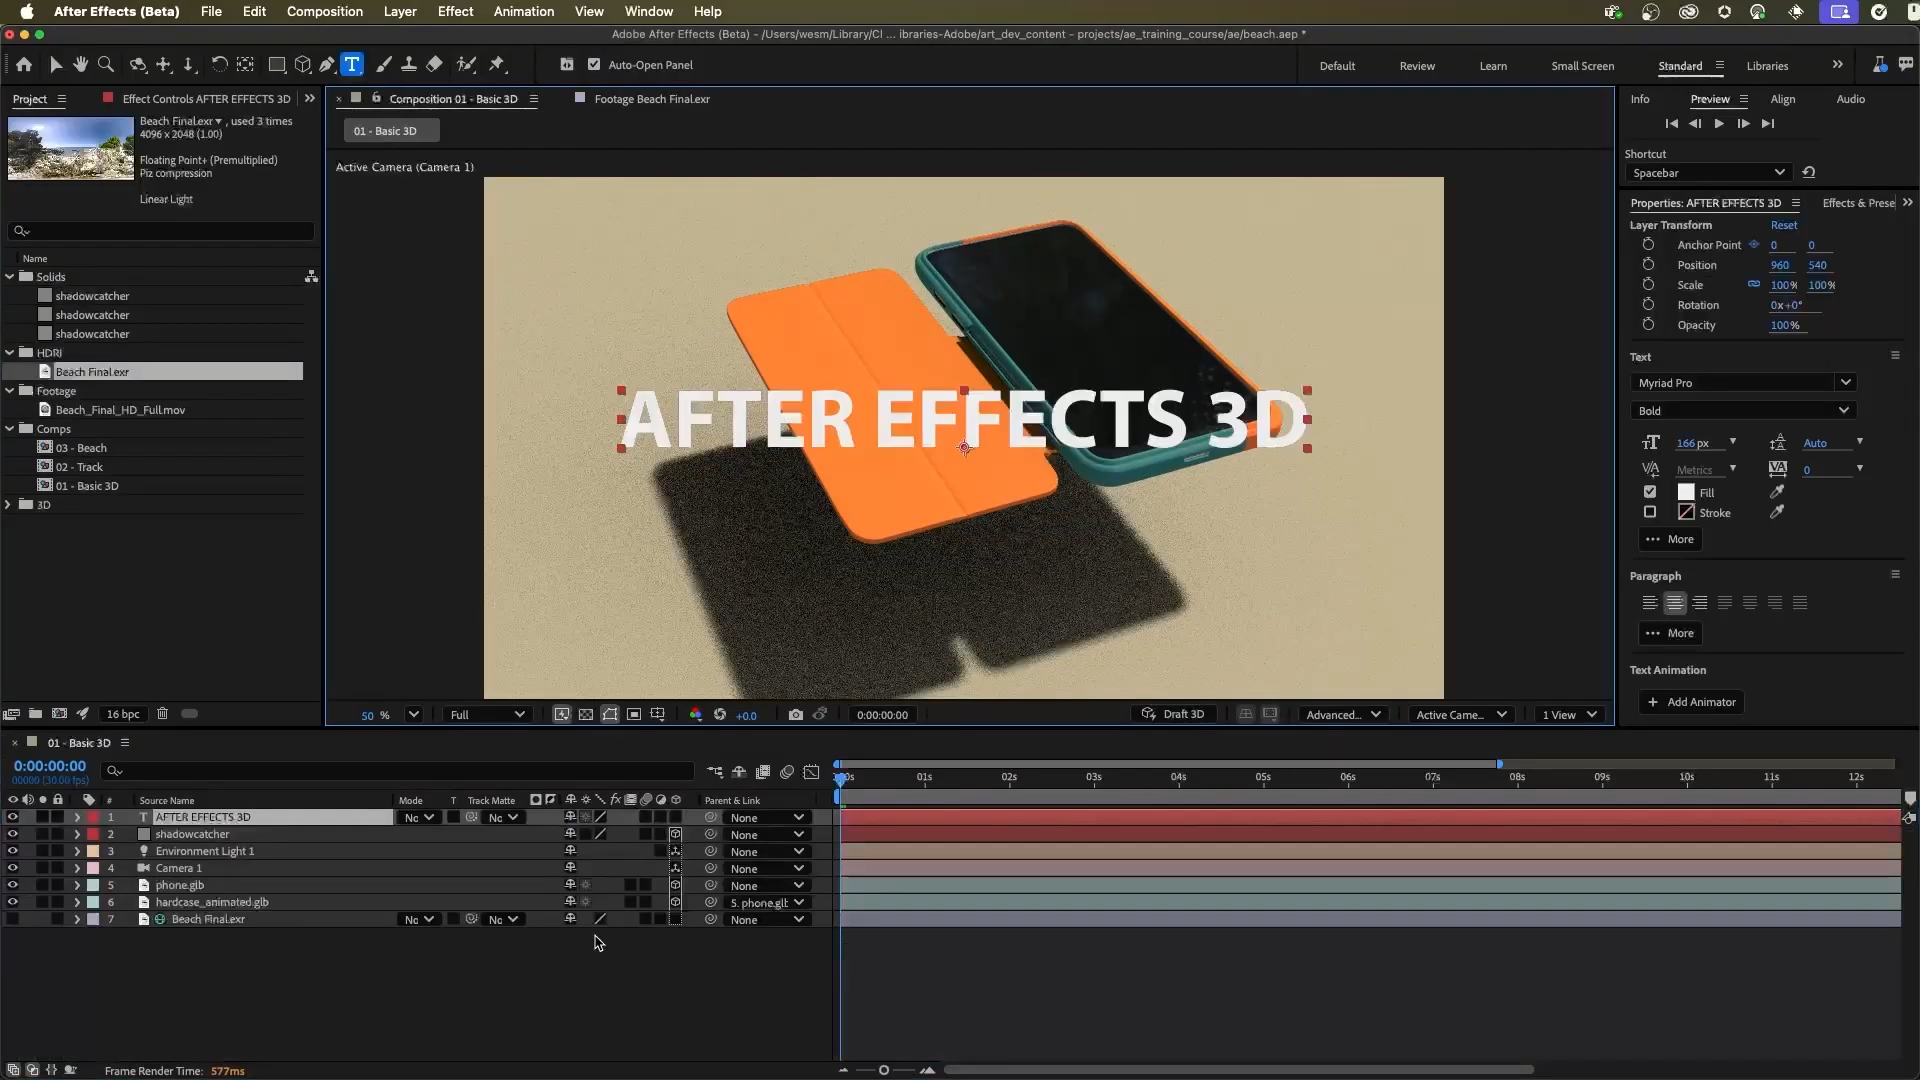Select the Clone Stamp tool
The height and width of the screenshot is (1080, 1920).
(x=409, y=65)
